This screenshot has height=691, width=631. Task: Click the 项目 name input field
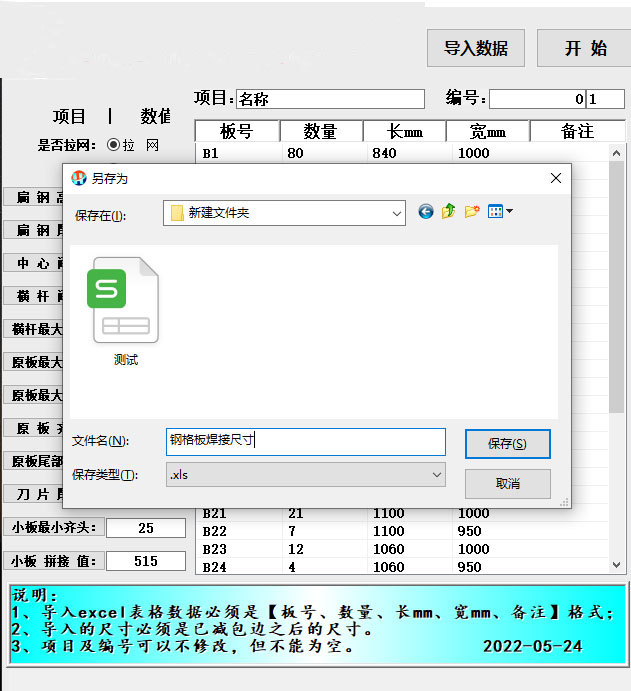click(329, 99)
